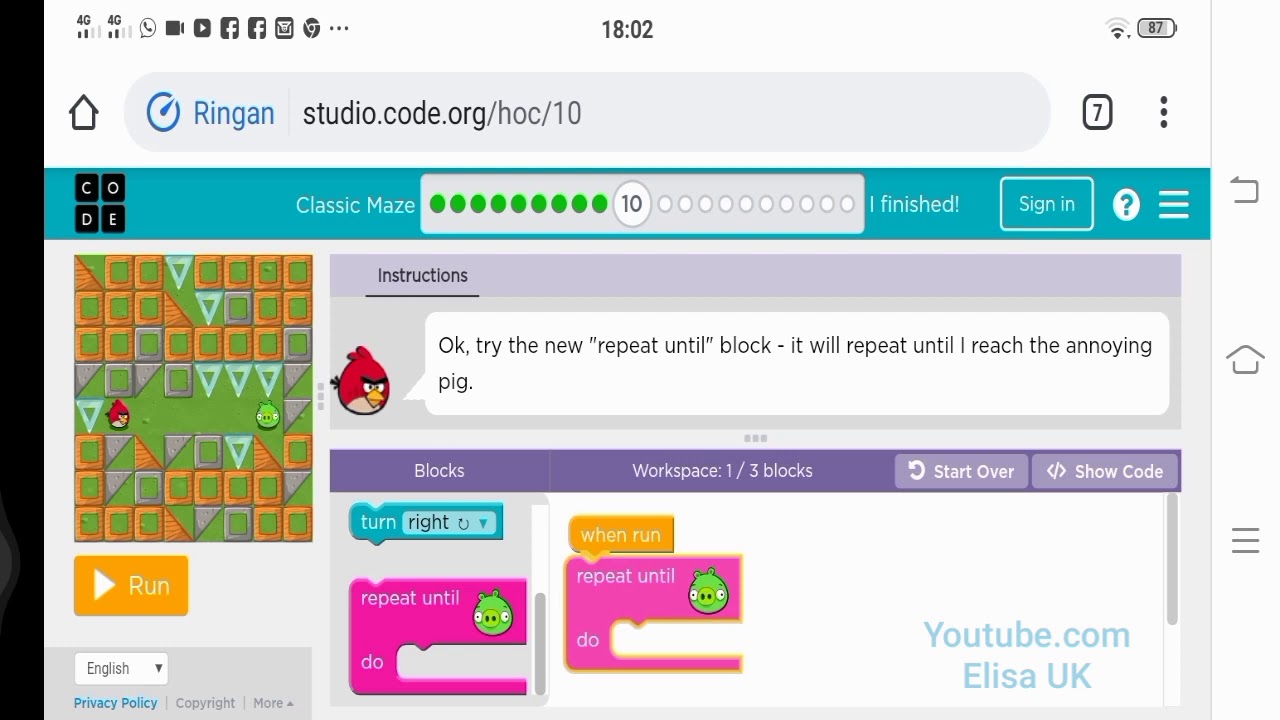Viewport: 1280px width, 720px height.
Task: Tap the system recents menu icon
Action: (x=1245, y=540)
